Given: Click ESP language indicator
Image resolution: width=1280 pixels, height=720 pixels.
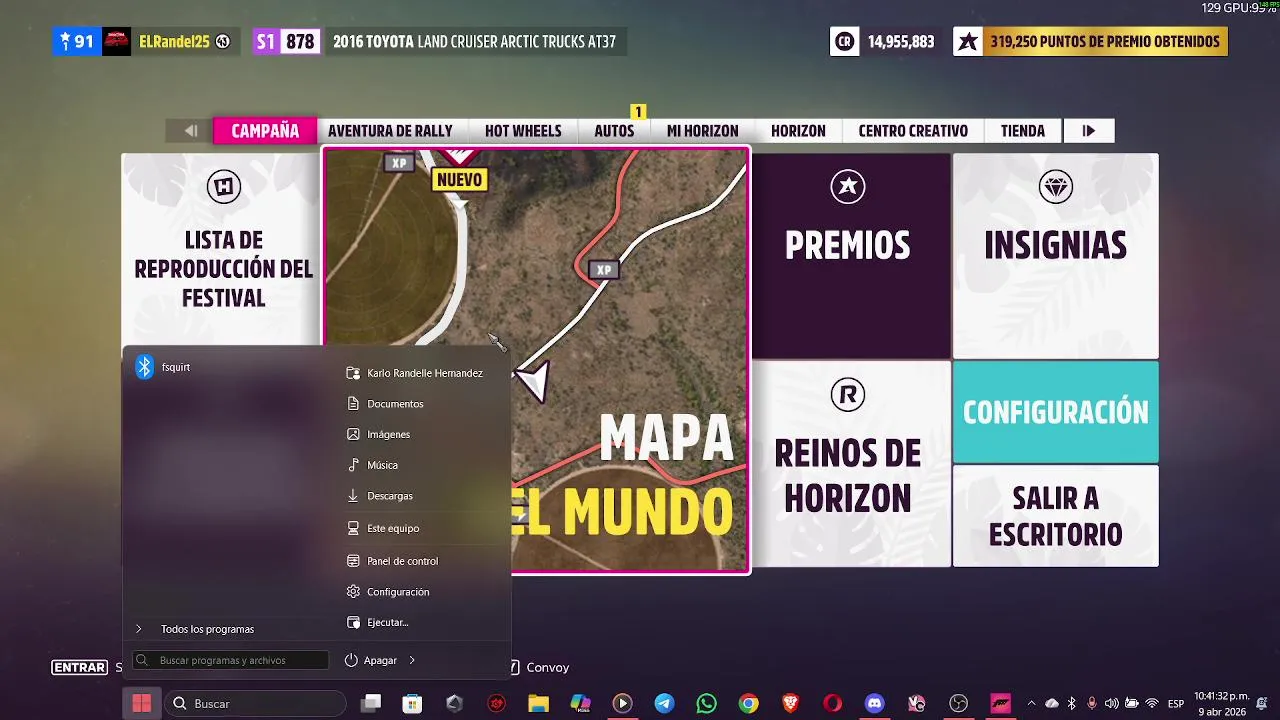Looking at the screenshot, I should tap(1176, 704).
